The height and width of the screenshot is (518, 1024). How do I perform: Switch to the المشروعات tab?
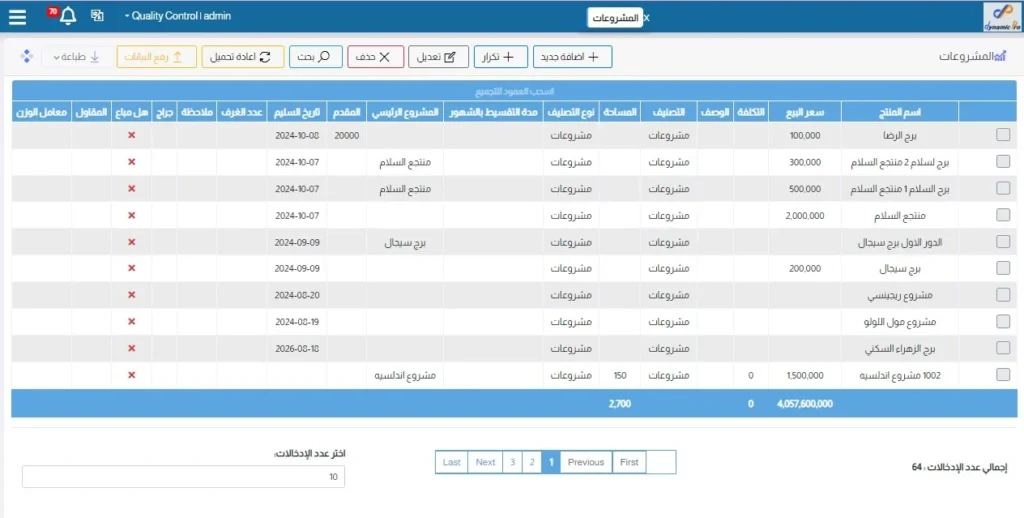click(615, 18)
